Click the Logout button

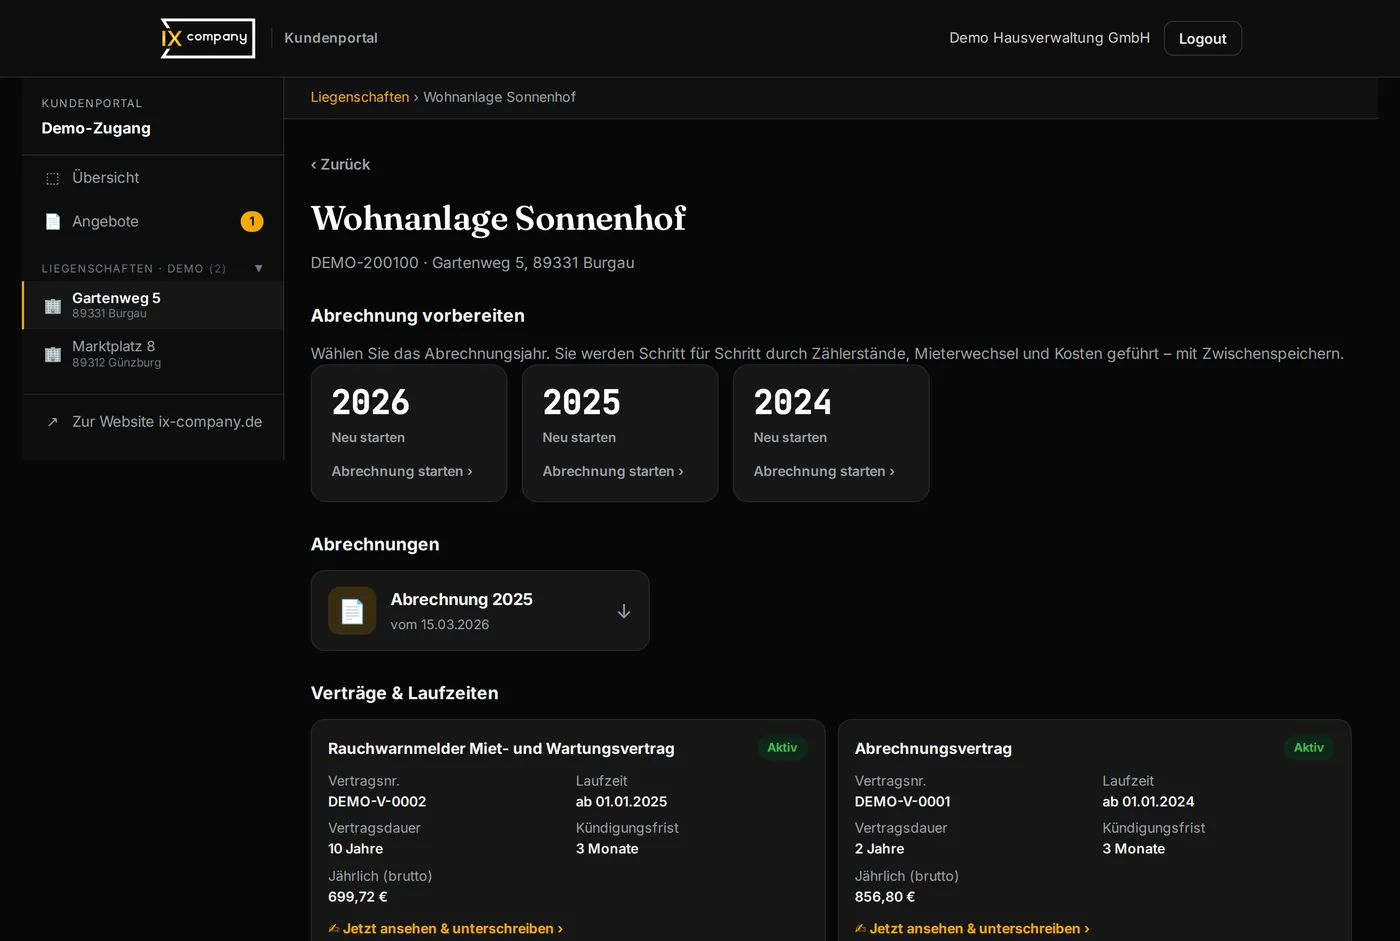(x=1203, y=38)
